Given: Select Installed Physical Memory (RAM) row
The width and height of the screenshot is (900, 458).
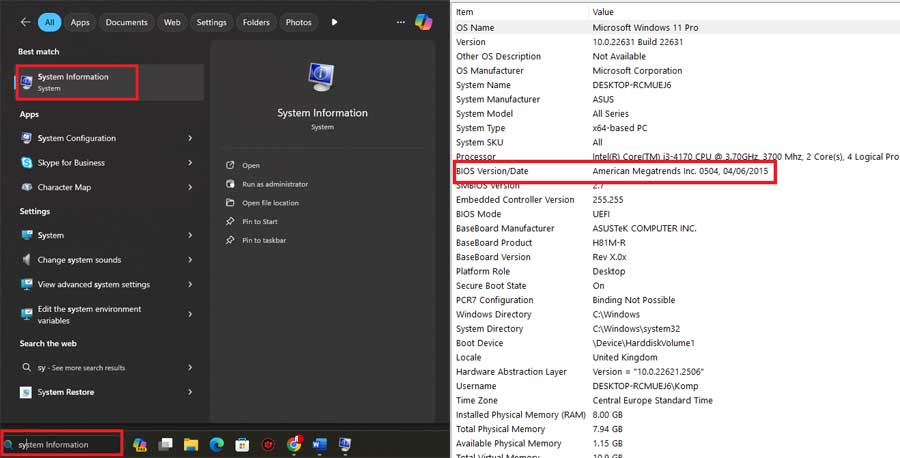Looking at the screenshot, I should (676, 415).
